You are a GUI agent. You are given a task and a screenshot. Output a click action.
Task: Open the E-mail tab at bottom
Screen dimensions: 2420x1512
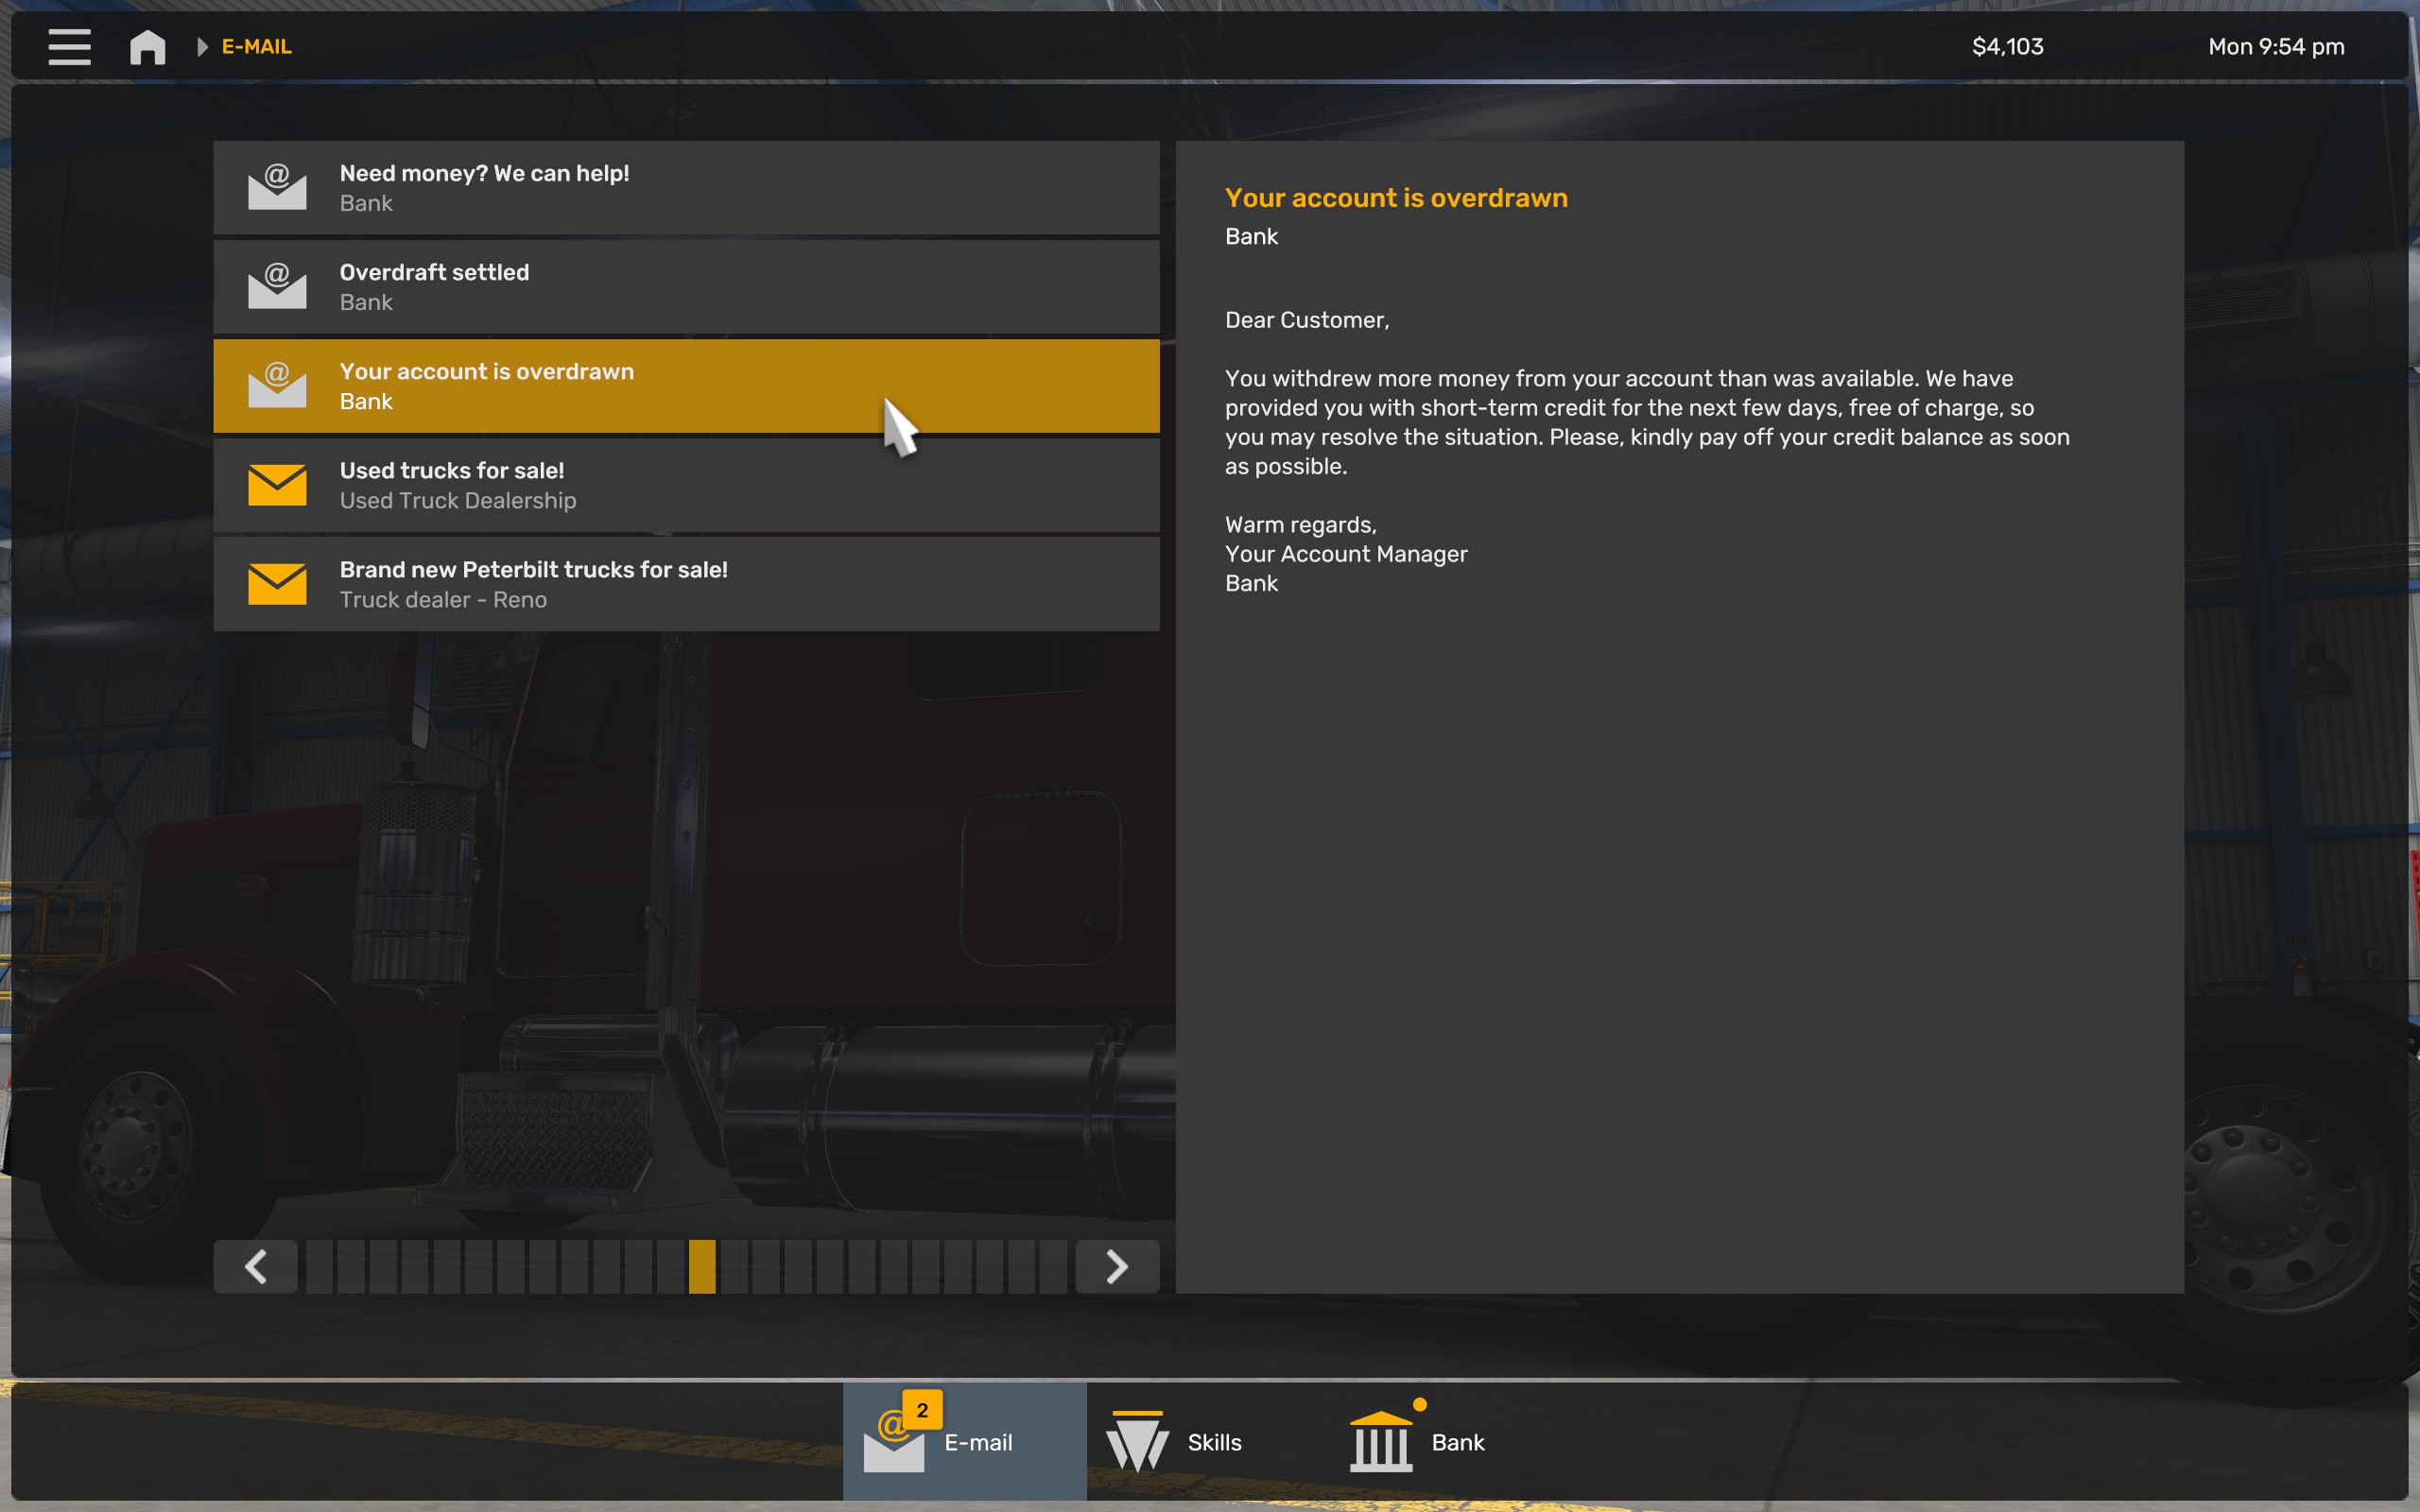(964, 1441)
